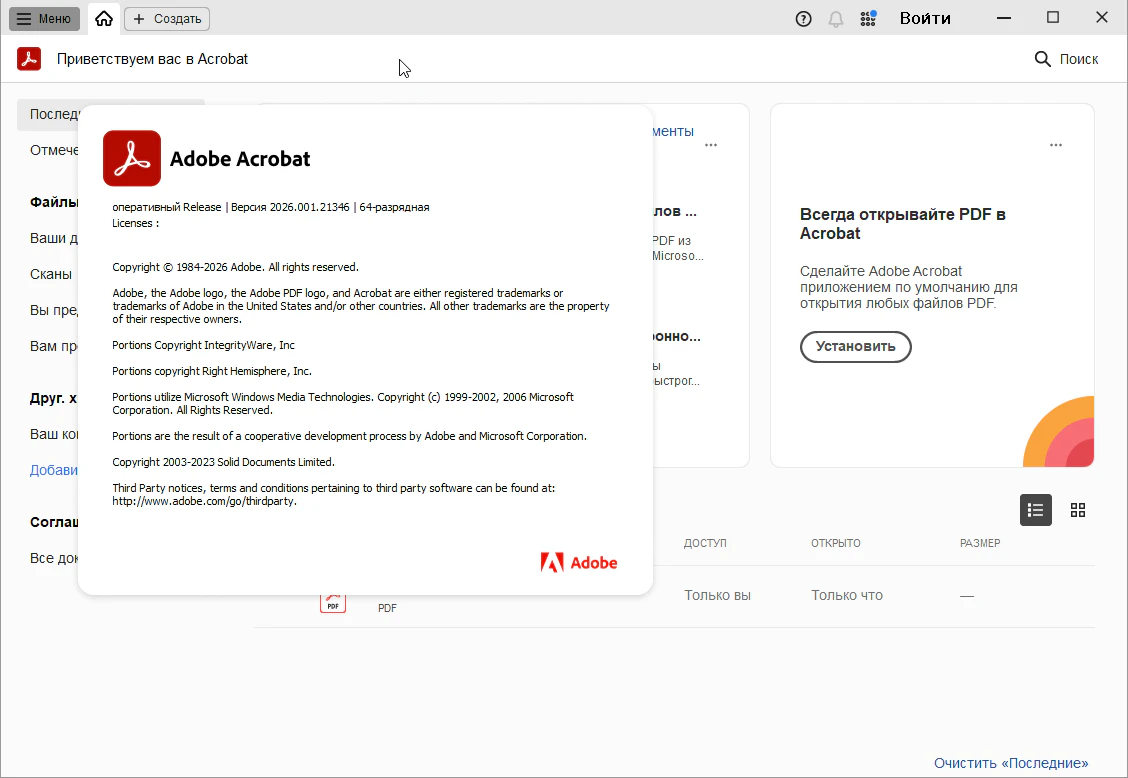Viewport: 1128px width, 778px height.
Task: Click the Очистить «Последние» link
Action: 1011,763
